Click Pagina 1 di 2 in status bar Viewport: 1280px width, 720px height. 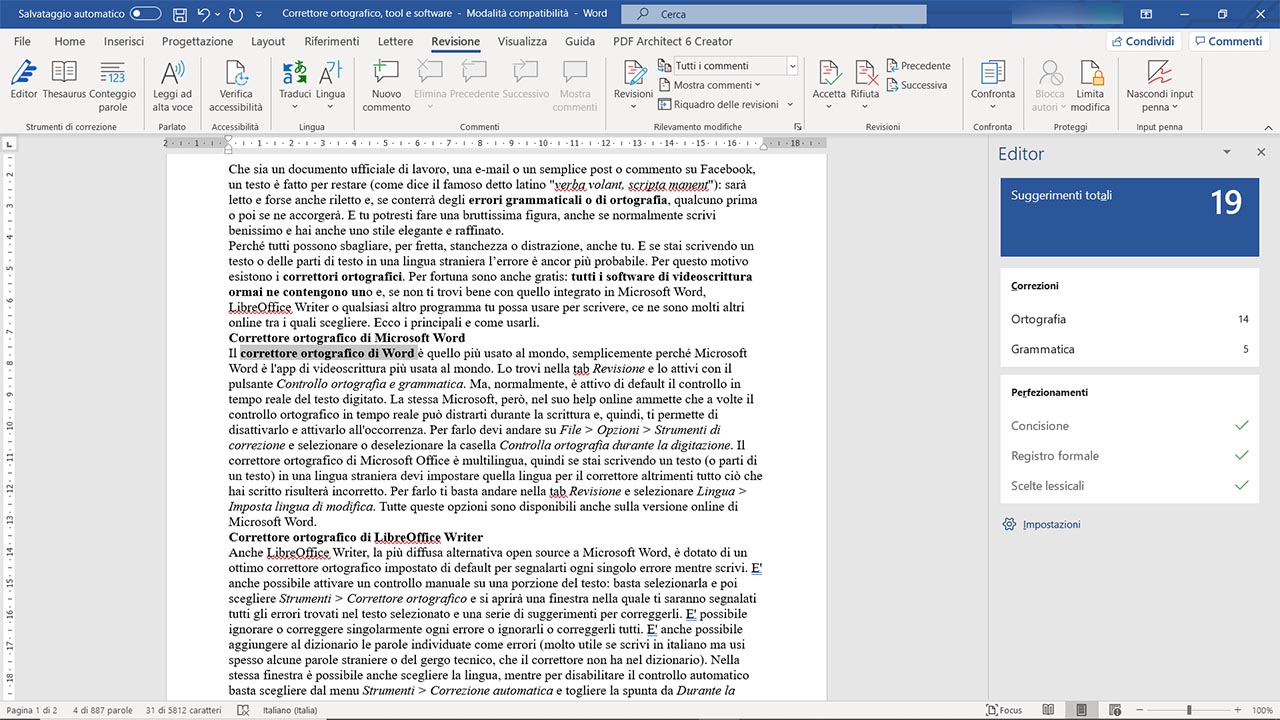coord(32,710)
